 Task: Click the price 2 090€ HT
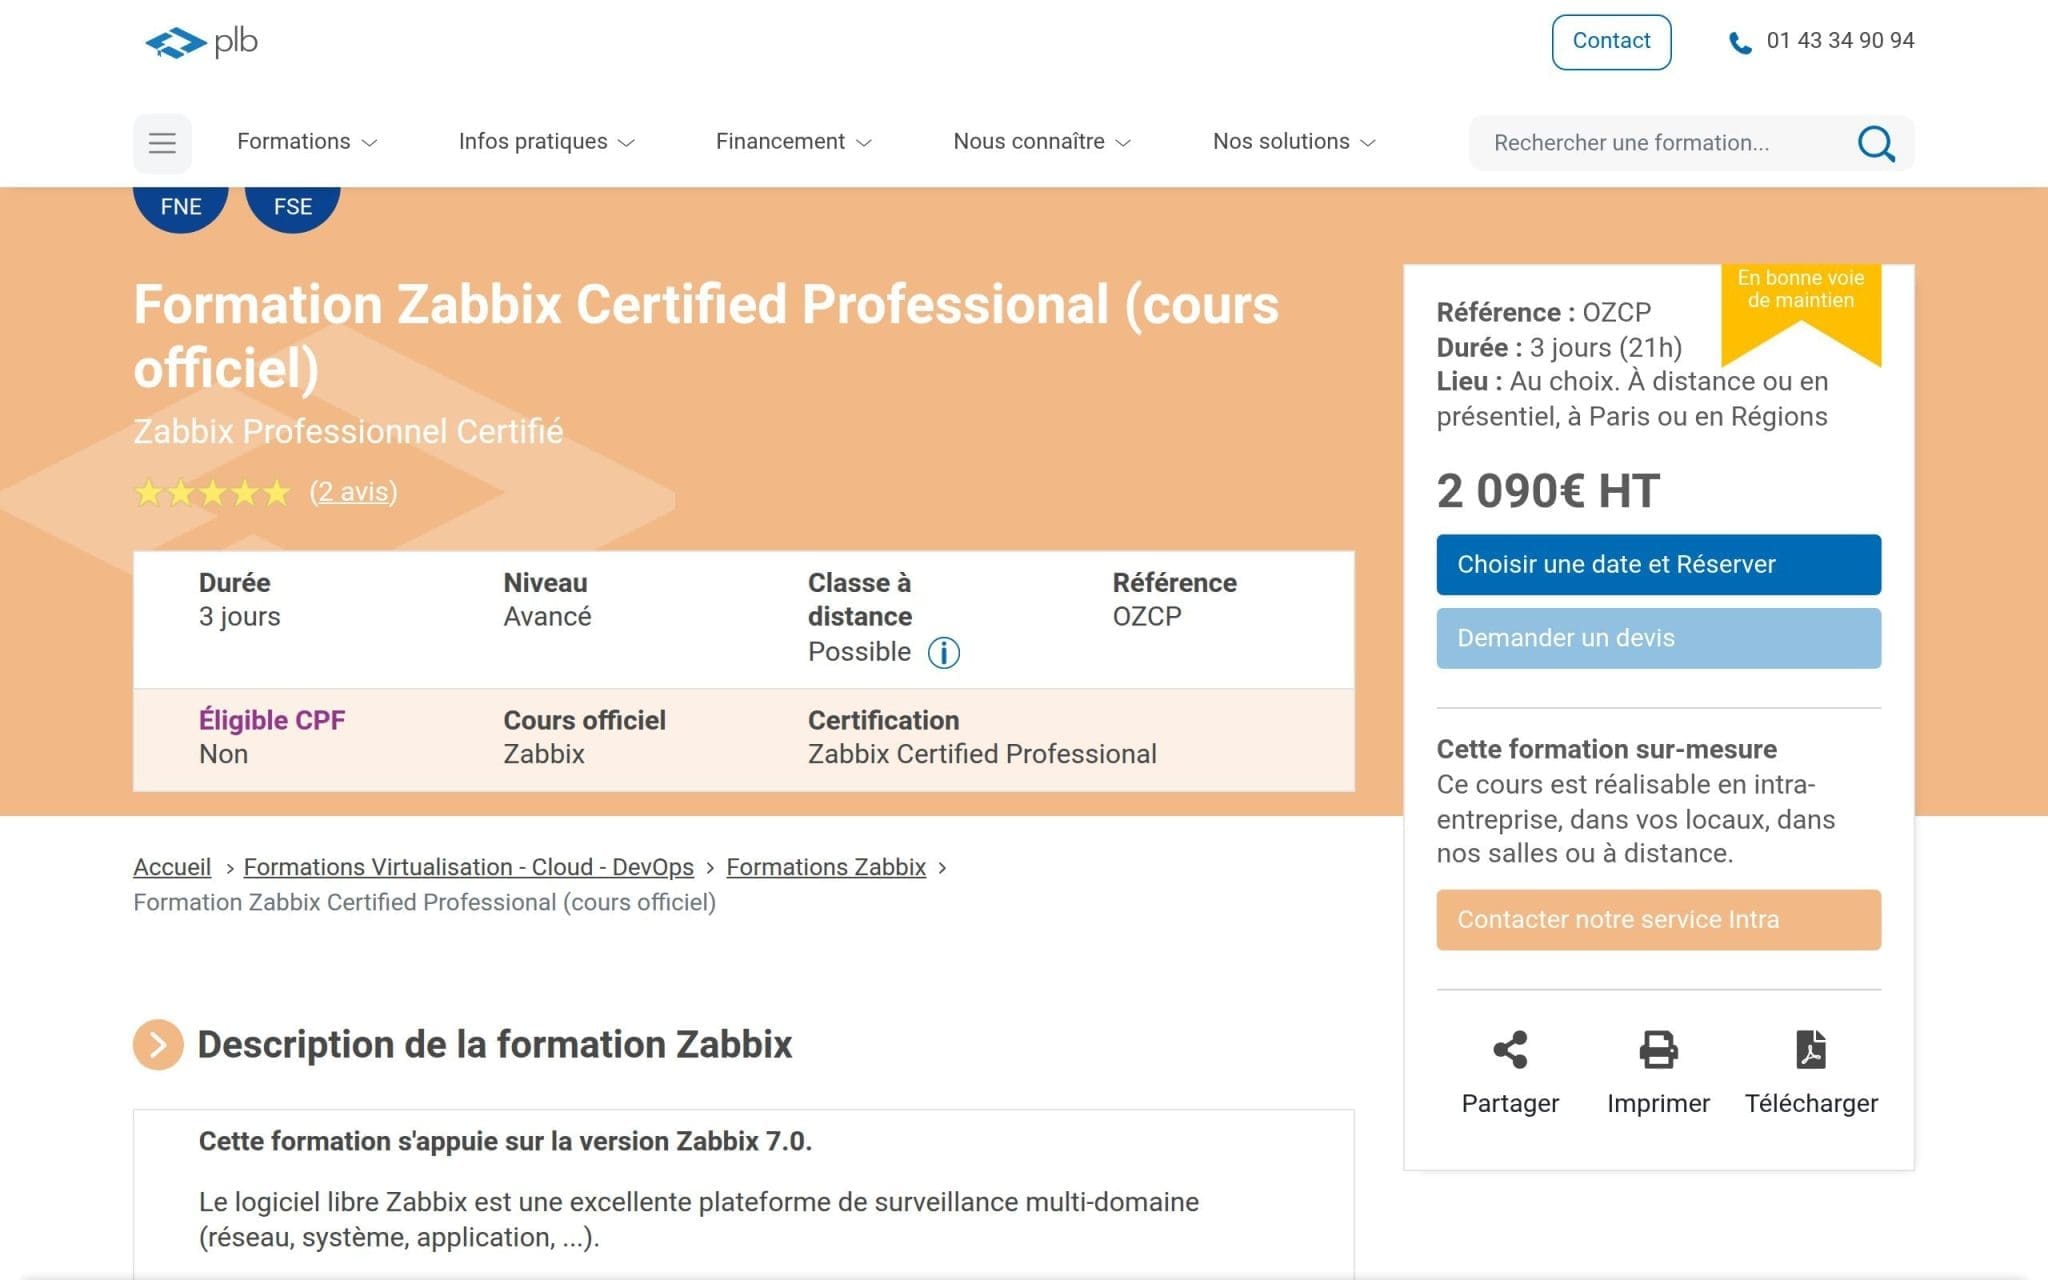pos(1548,491)
